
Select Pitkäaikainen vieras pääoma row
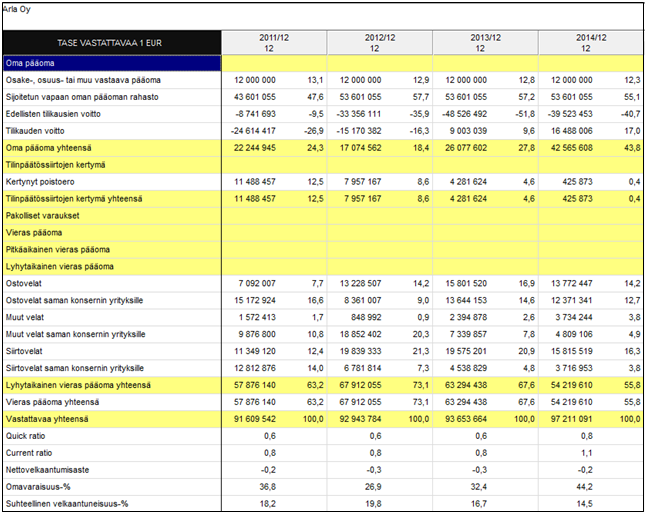click(323, 249)
